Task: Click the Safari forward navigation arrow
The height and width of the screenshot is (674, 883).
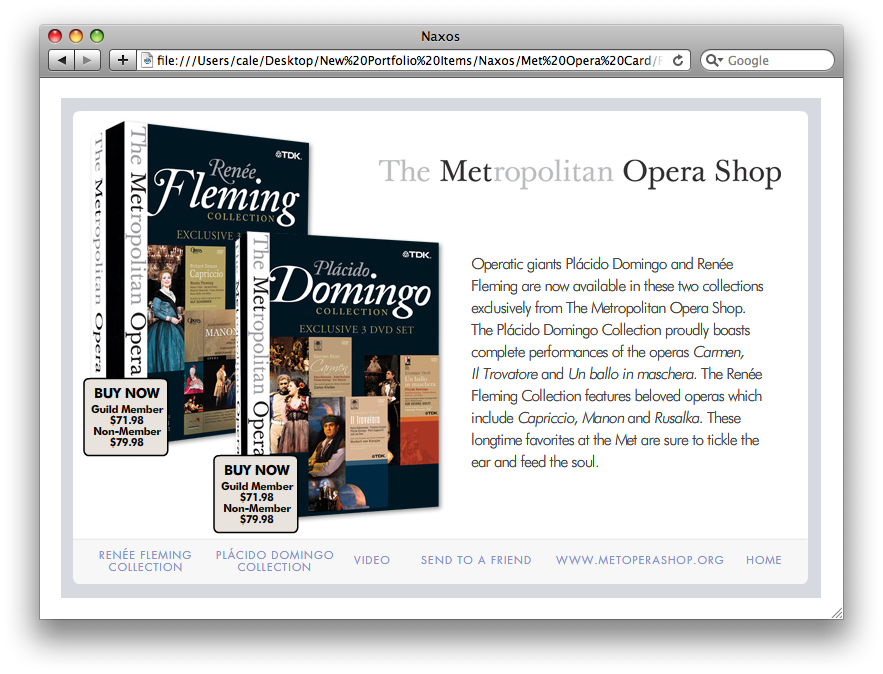Action: (x=87, y=59)
